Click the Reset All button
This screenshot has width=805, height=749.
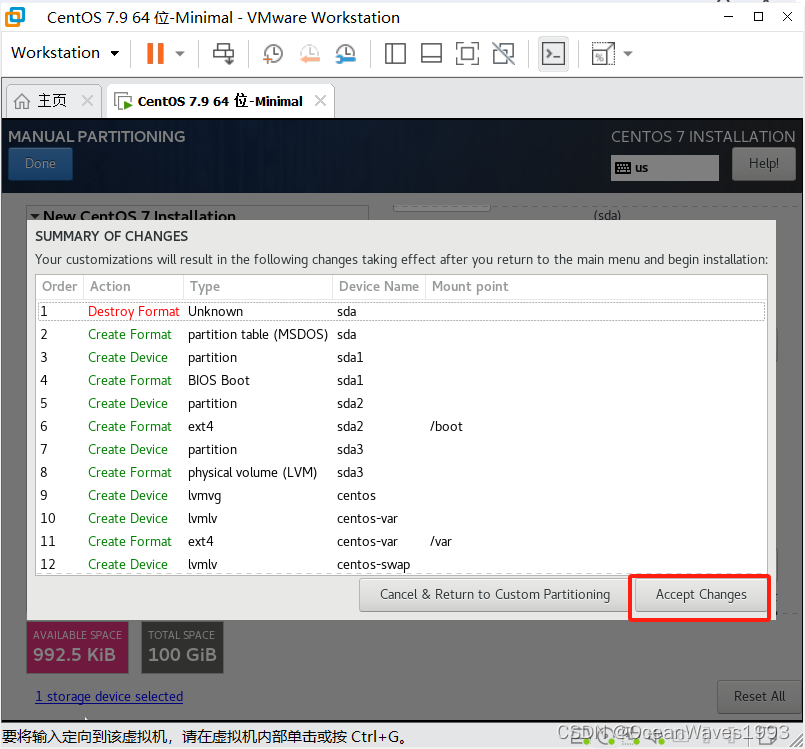click(x=759, y=697)
